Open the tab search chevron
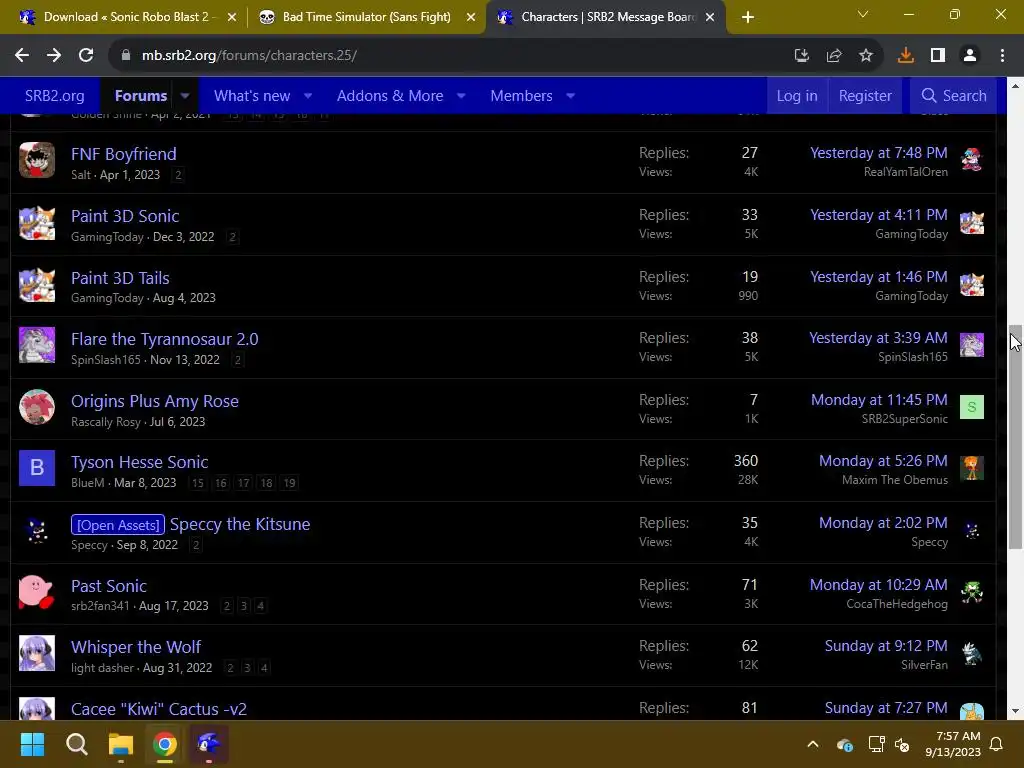This screenshot has width=1024, height=768. [x=863, y=14]
